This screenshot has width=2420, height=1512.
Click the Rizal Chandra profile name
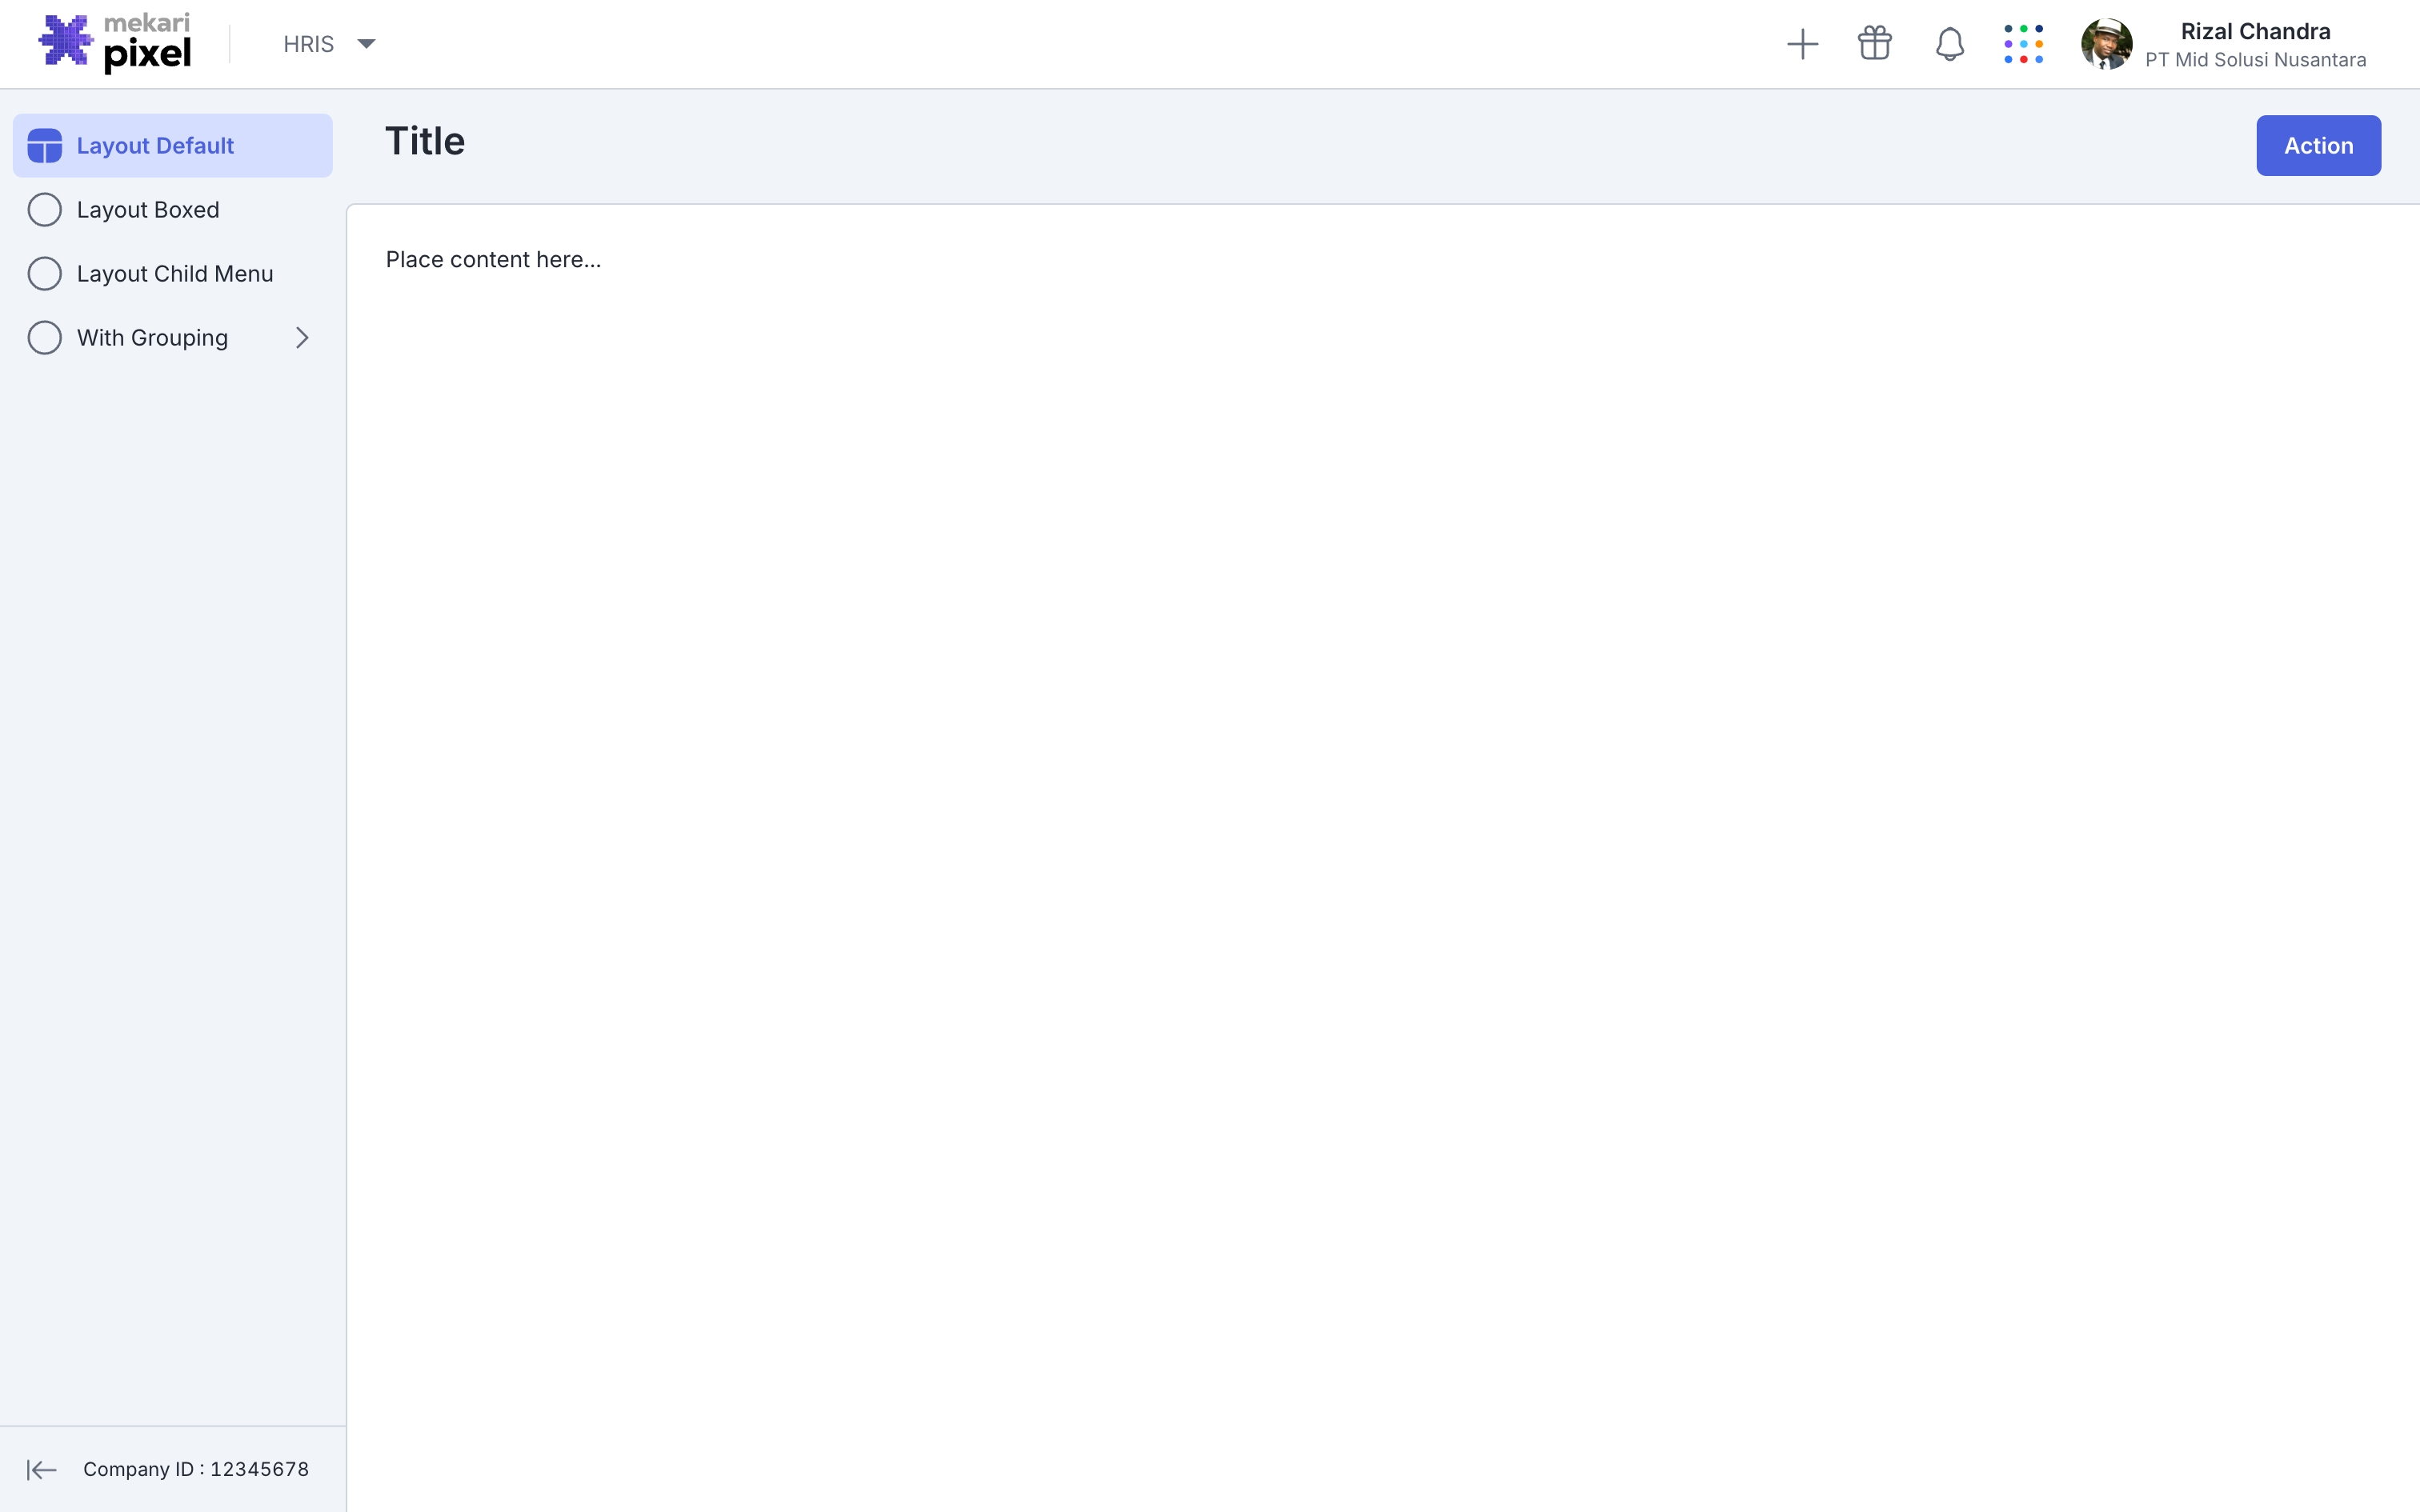pyautogui.click(x=2255, y=32)
